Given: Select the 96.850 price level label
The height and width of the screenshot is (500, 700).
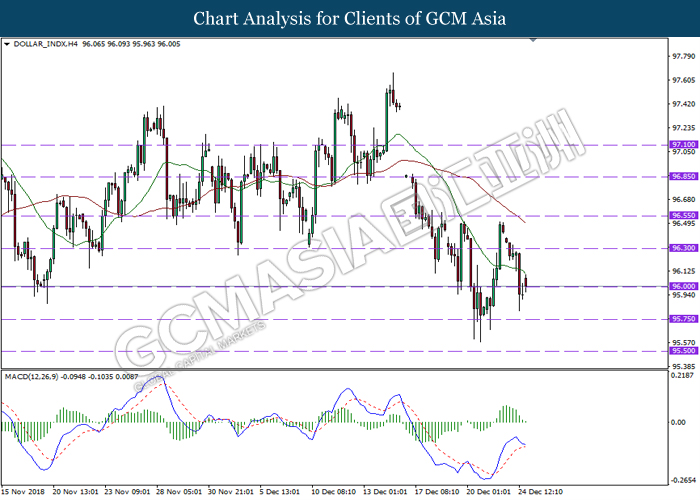Looking at the screenshot, I should [683, 176].
